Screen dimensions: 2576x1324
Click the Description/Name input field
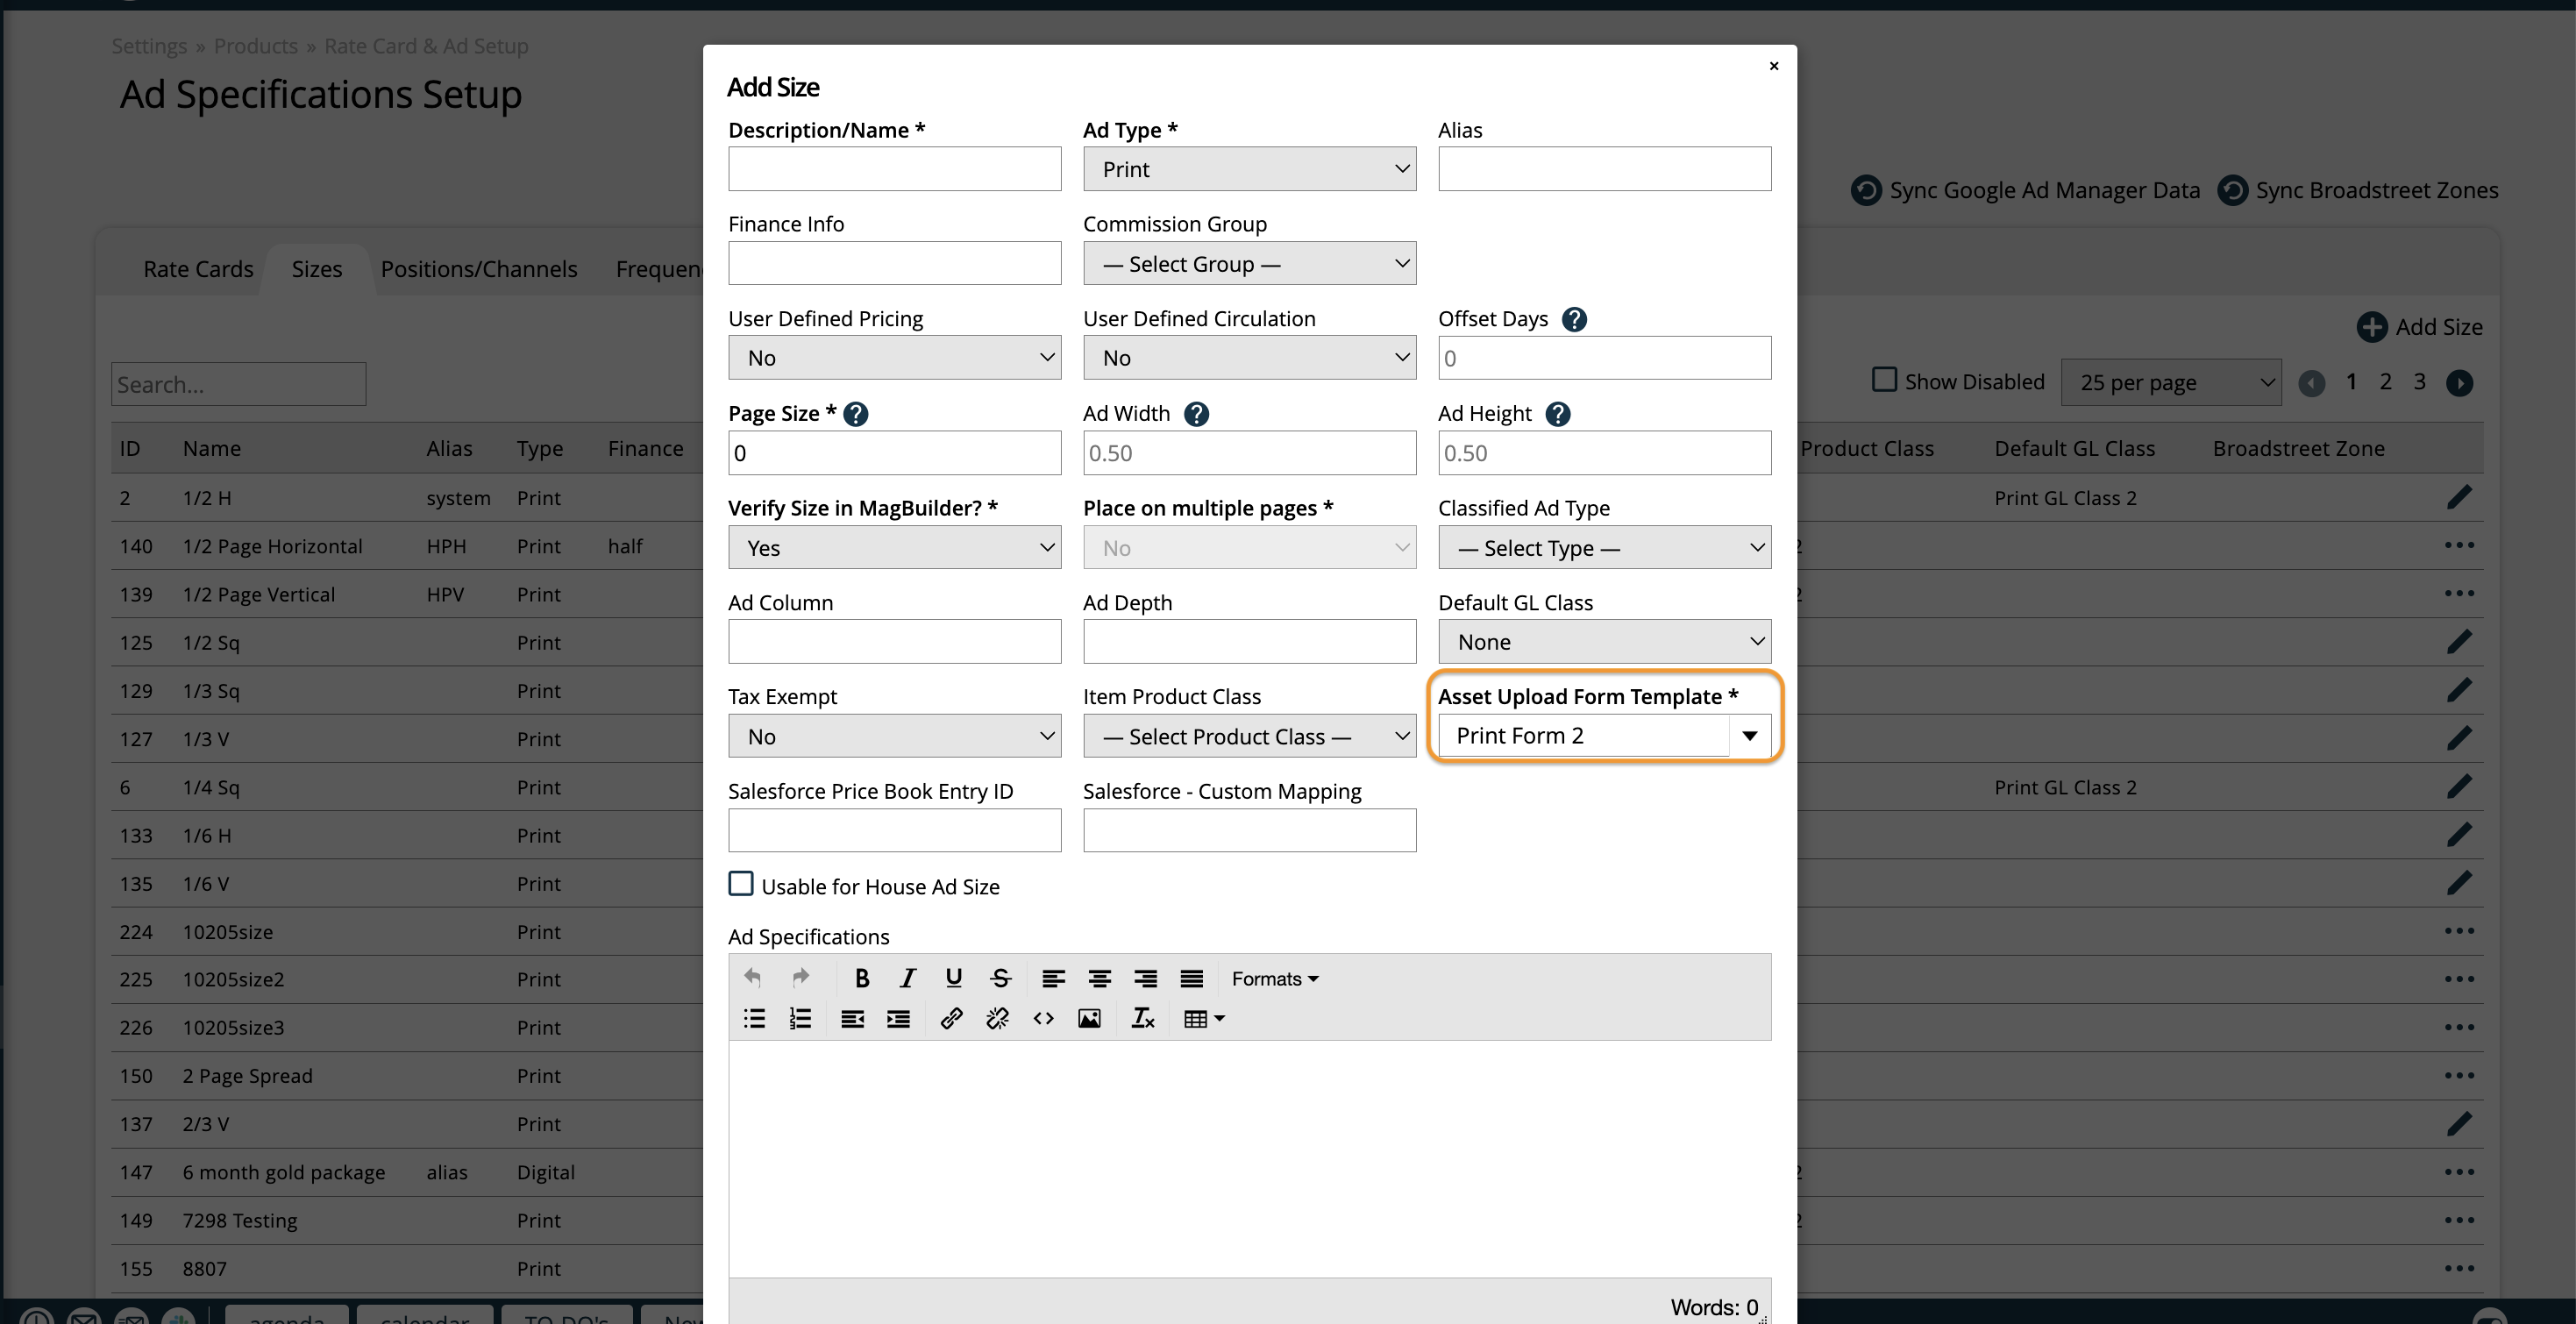click(x=894, y=169)
